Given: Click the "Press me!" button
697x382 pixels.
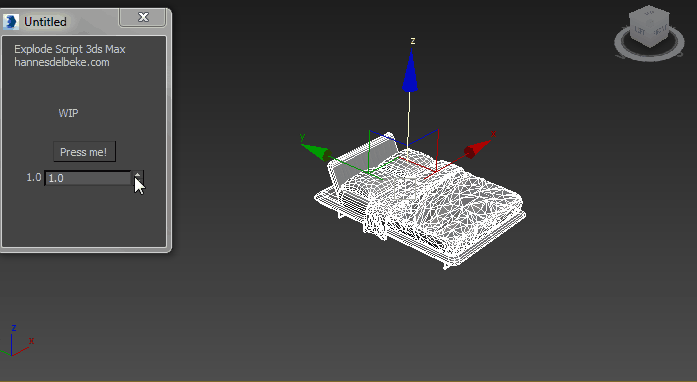Looking at the screenshot, I should [84, 152].
